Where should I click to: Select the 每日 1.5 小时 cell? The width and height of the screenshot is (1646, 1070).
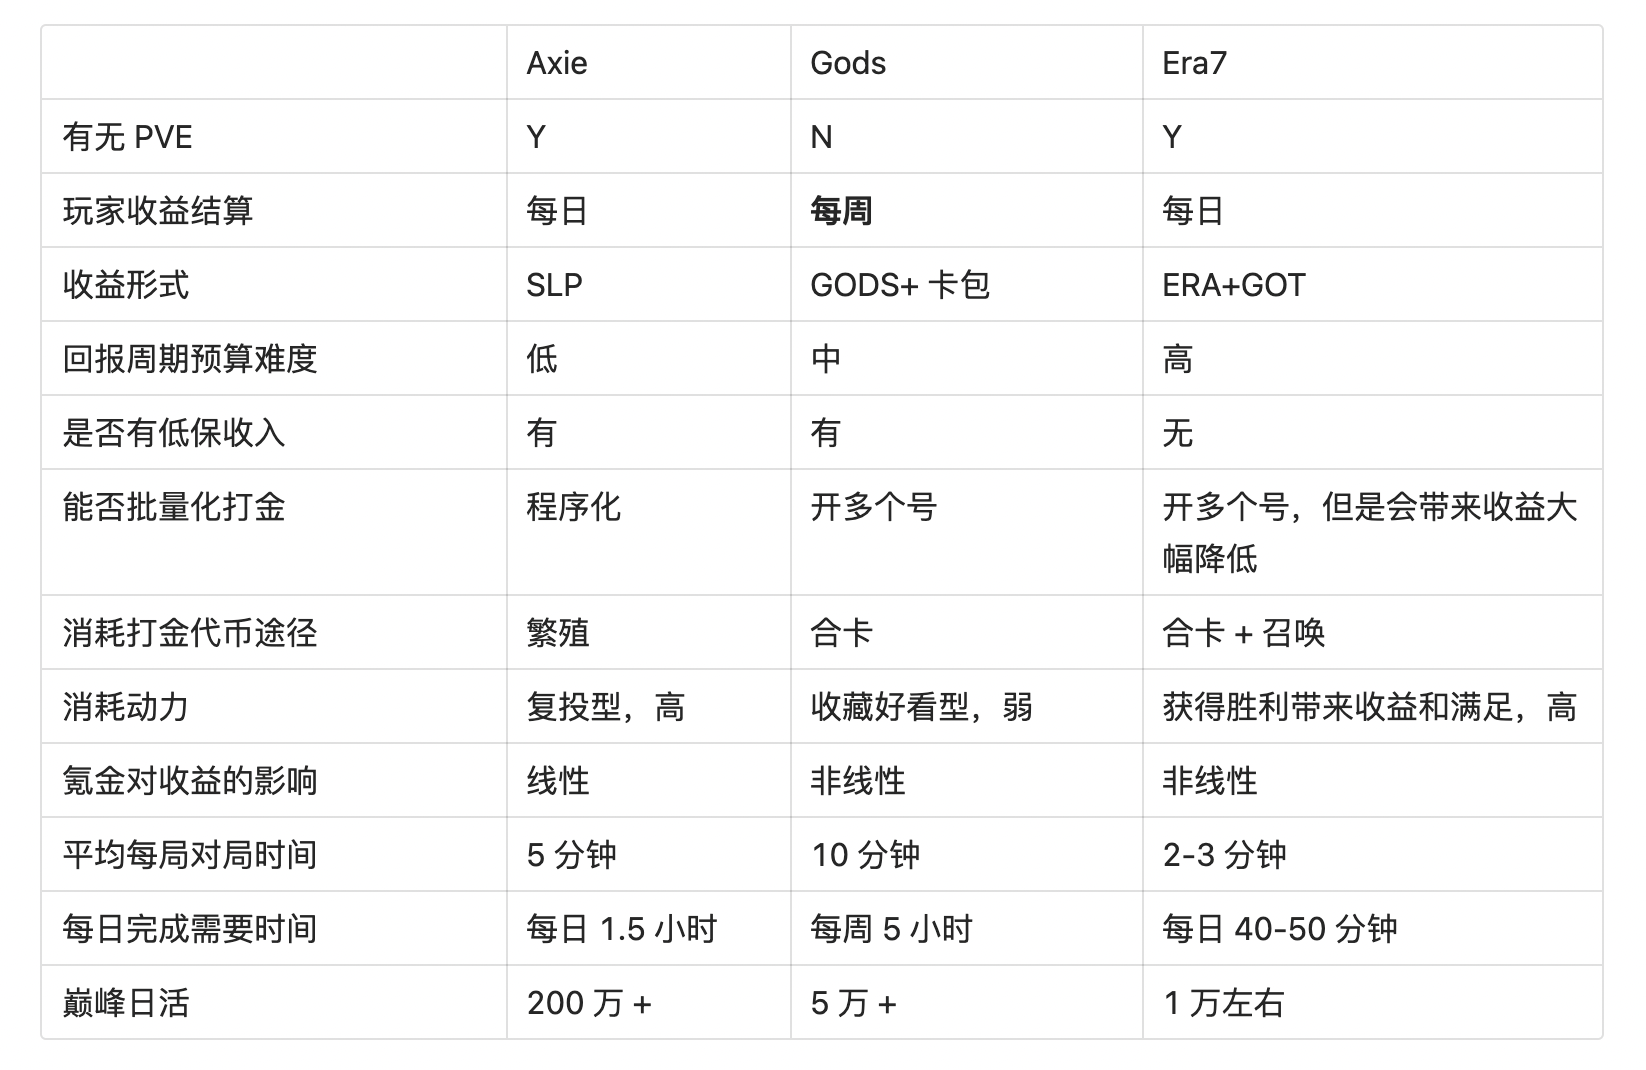pos(622,929)
